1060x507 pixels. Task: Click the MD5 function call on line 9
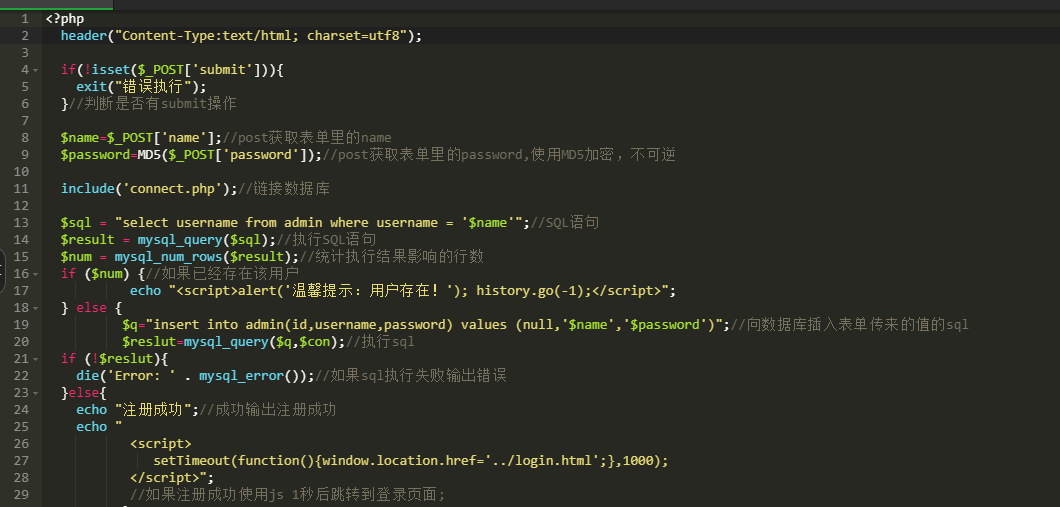coord(149,155)
